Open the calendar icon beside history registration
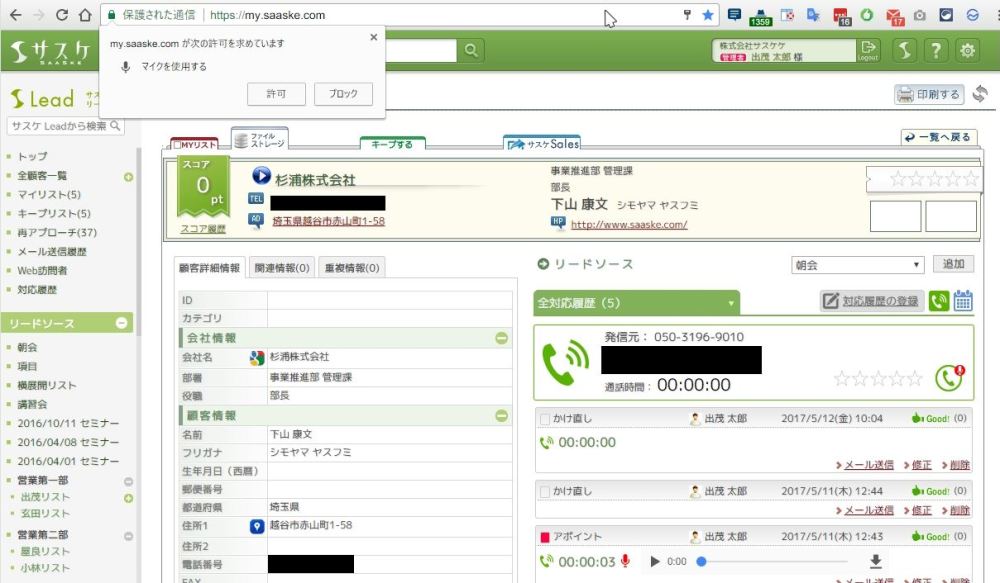1000x583 pixels. 963,301
